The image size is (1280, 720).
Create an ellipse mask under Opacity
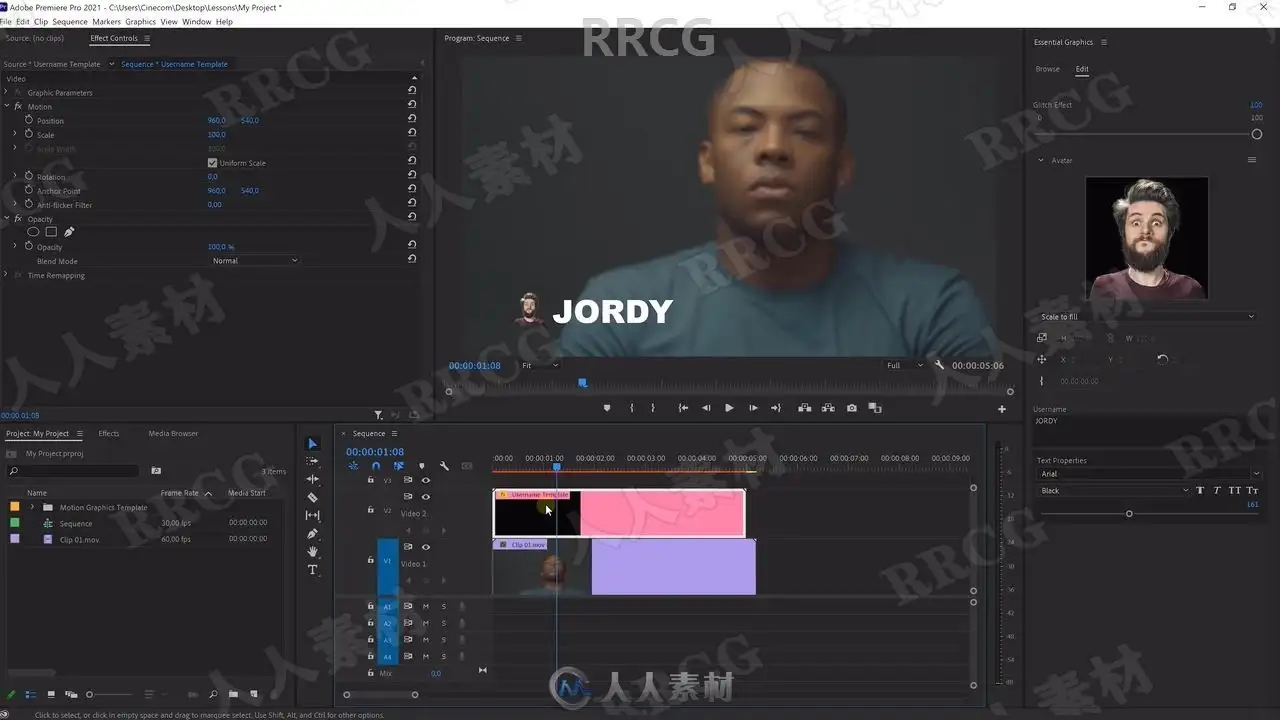pos(33,232)
